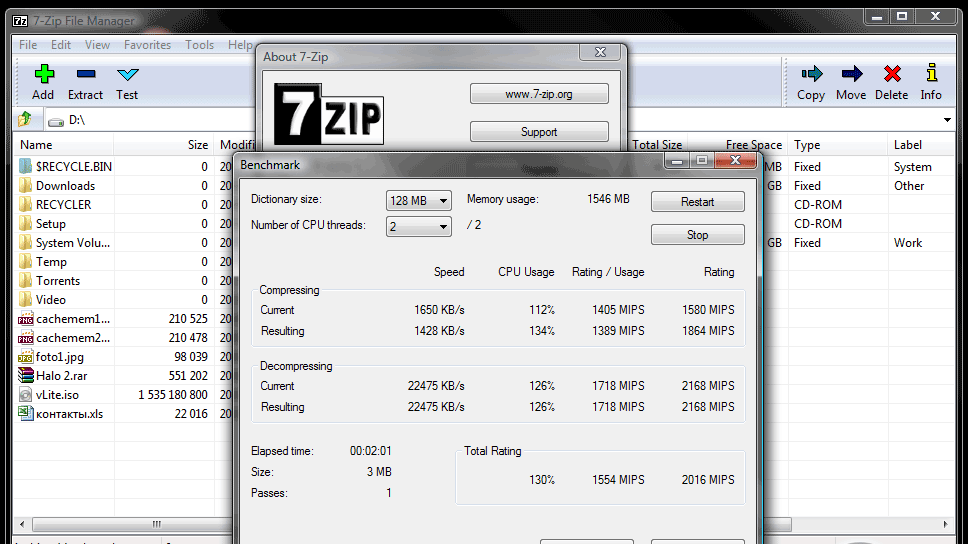This screenshot has height=544, width=968.
Task: Select the cachemem1 PNG file icon
Action: point(25,319)
